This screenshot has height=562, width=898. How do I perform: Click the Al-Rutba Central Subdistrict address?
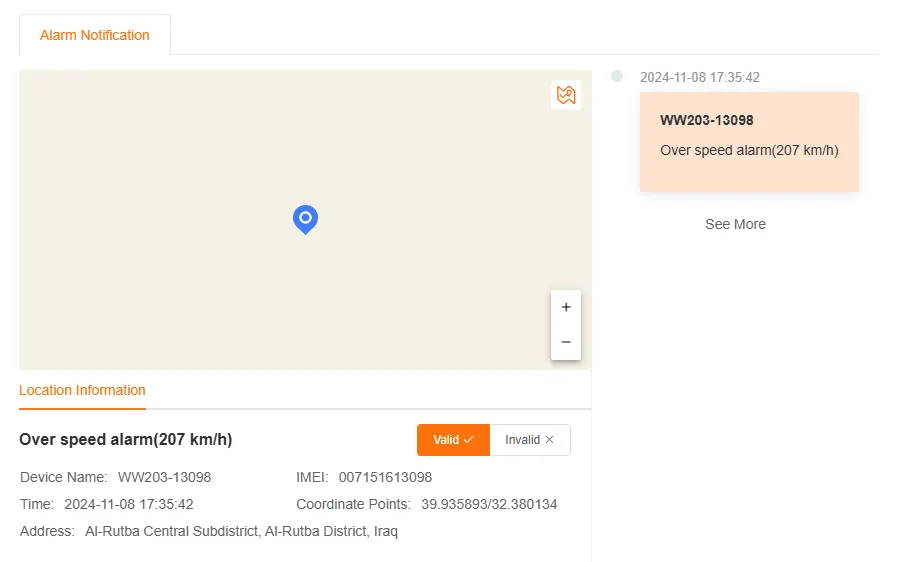(x=241, y=531)
